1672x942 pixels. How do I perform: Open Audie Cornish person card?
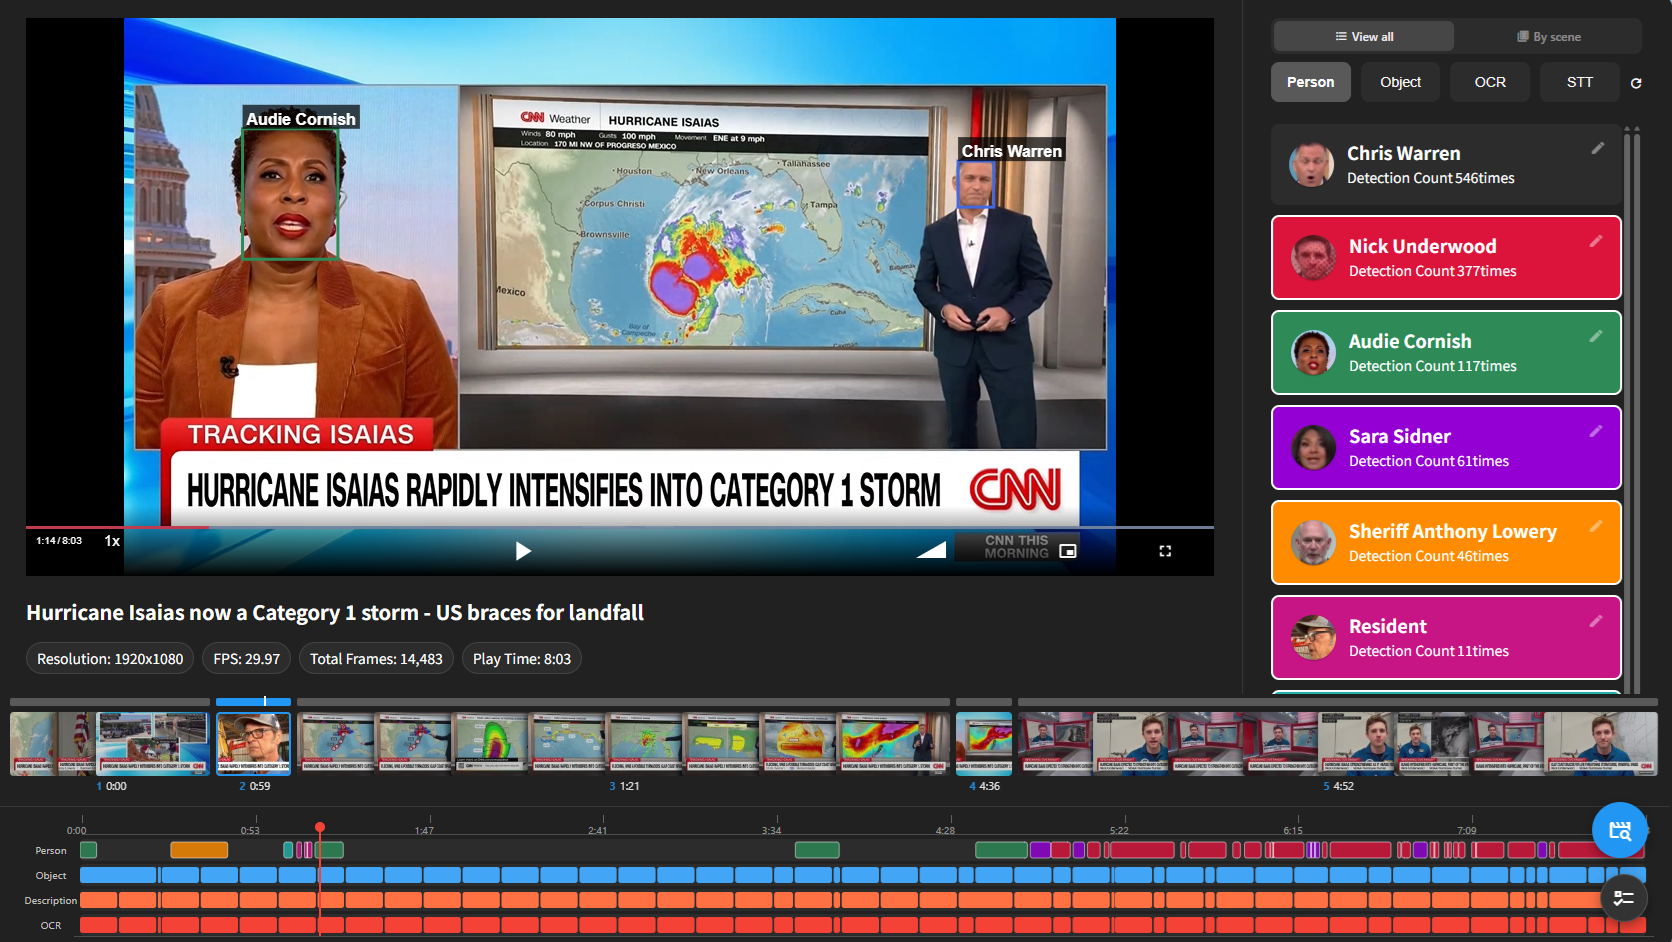(x=1446, y=353)
